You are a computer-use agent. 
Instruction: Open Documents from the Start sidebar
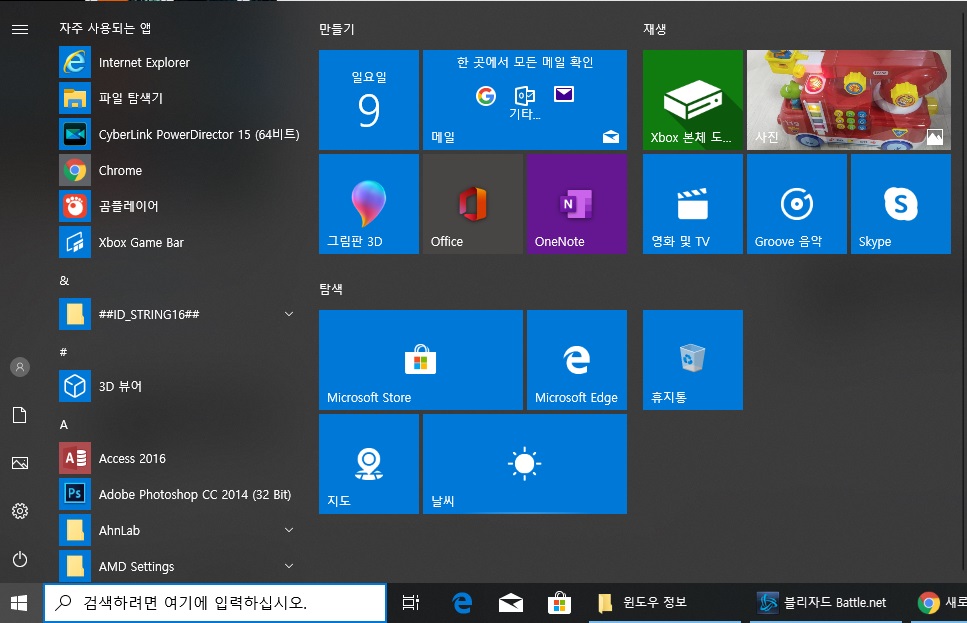point(20,415)
